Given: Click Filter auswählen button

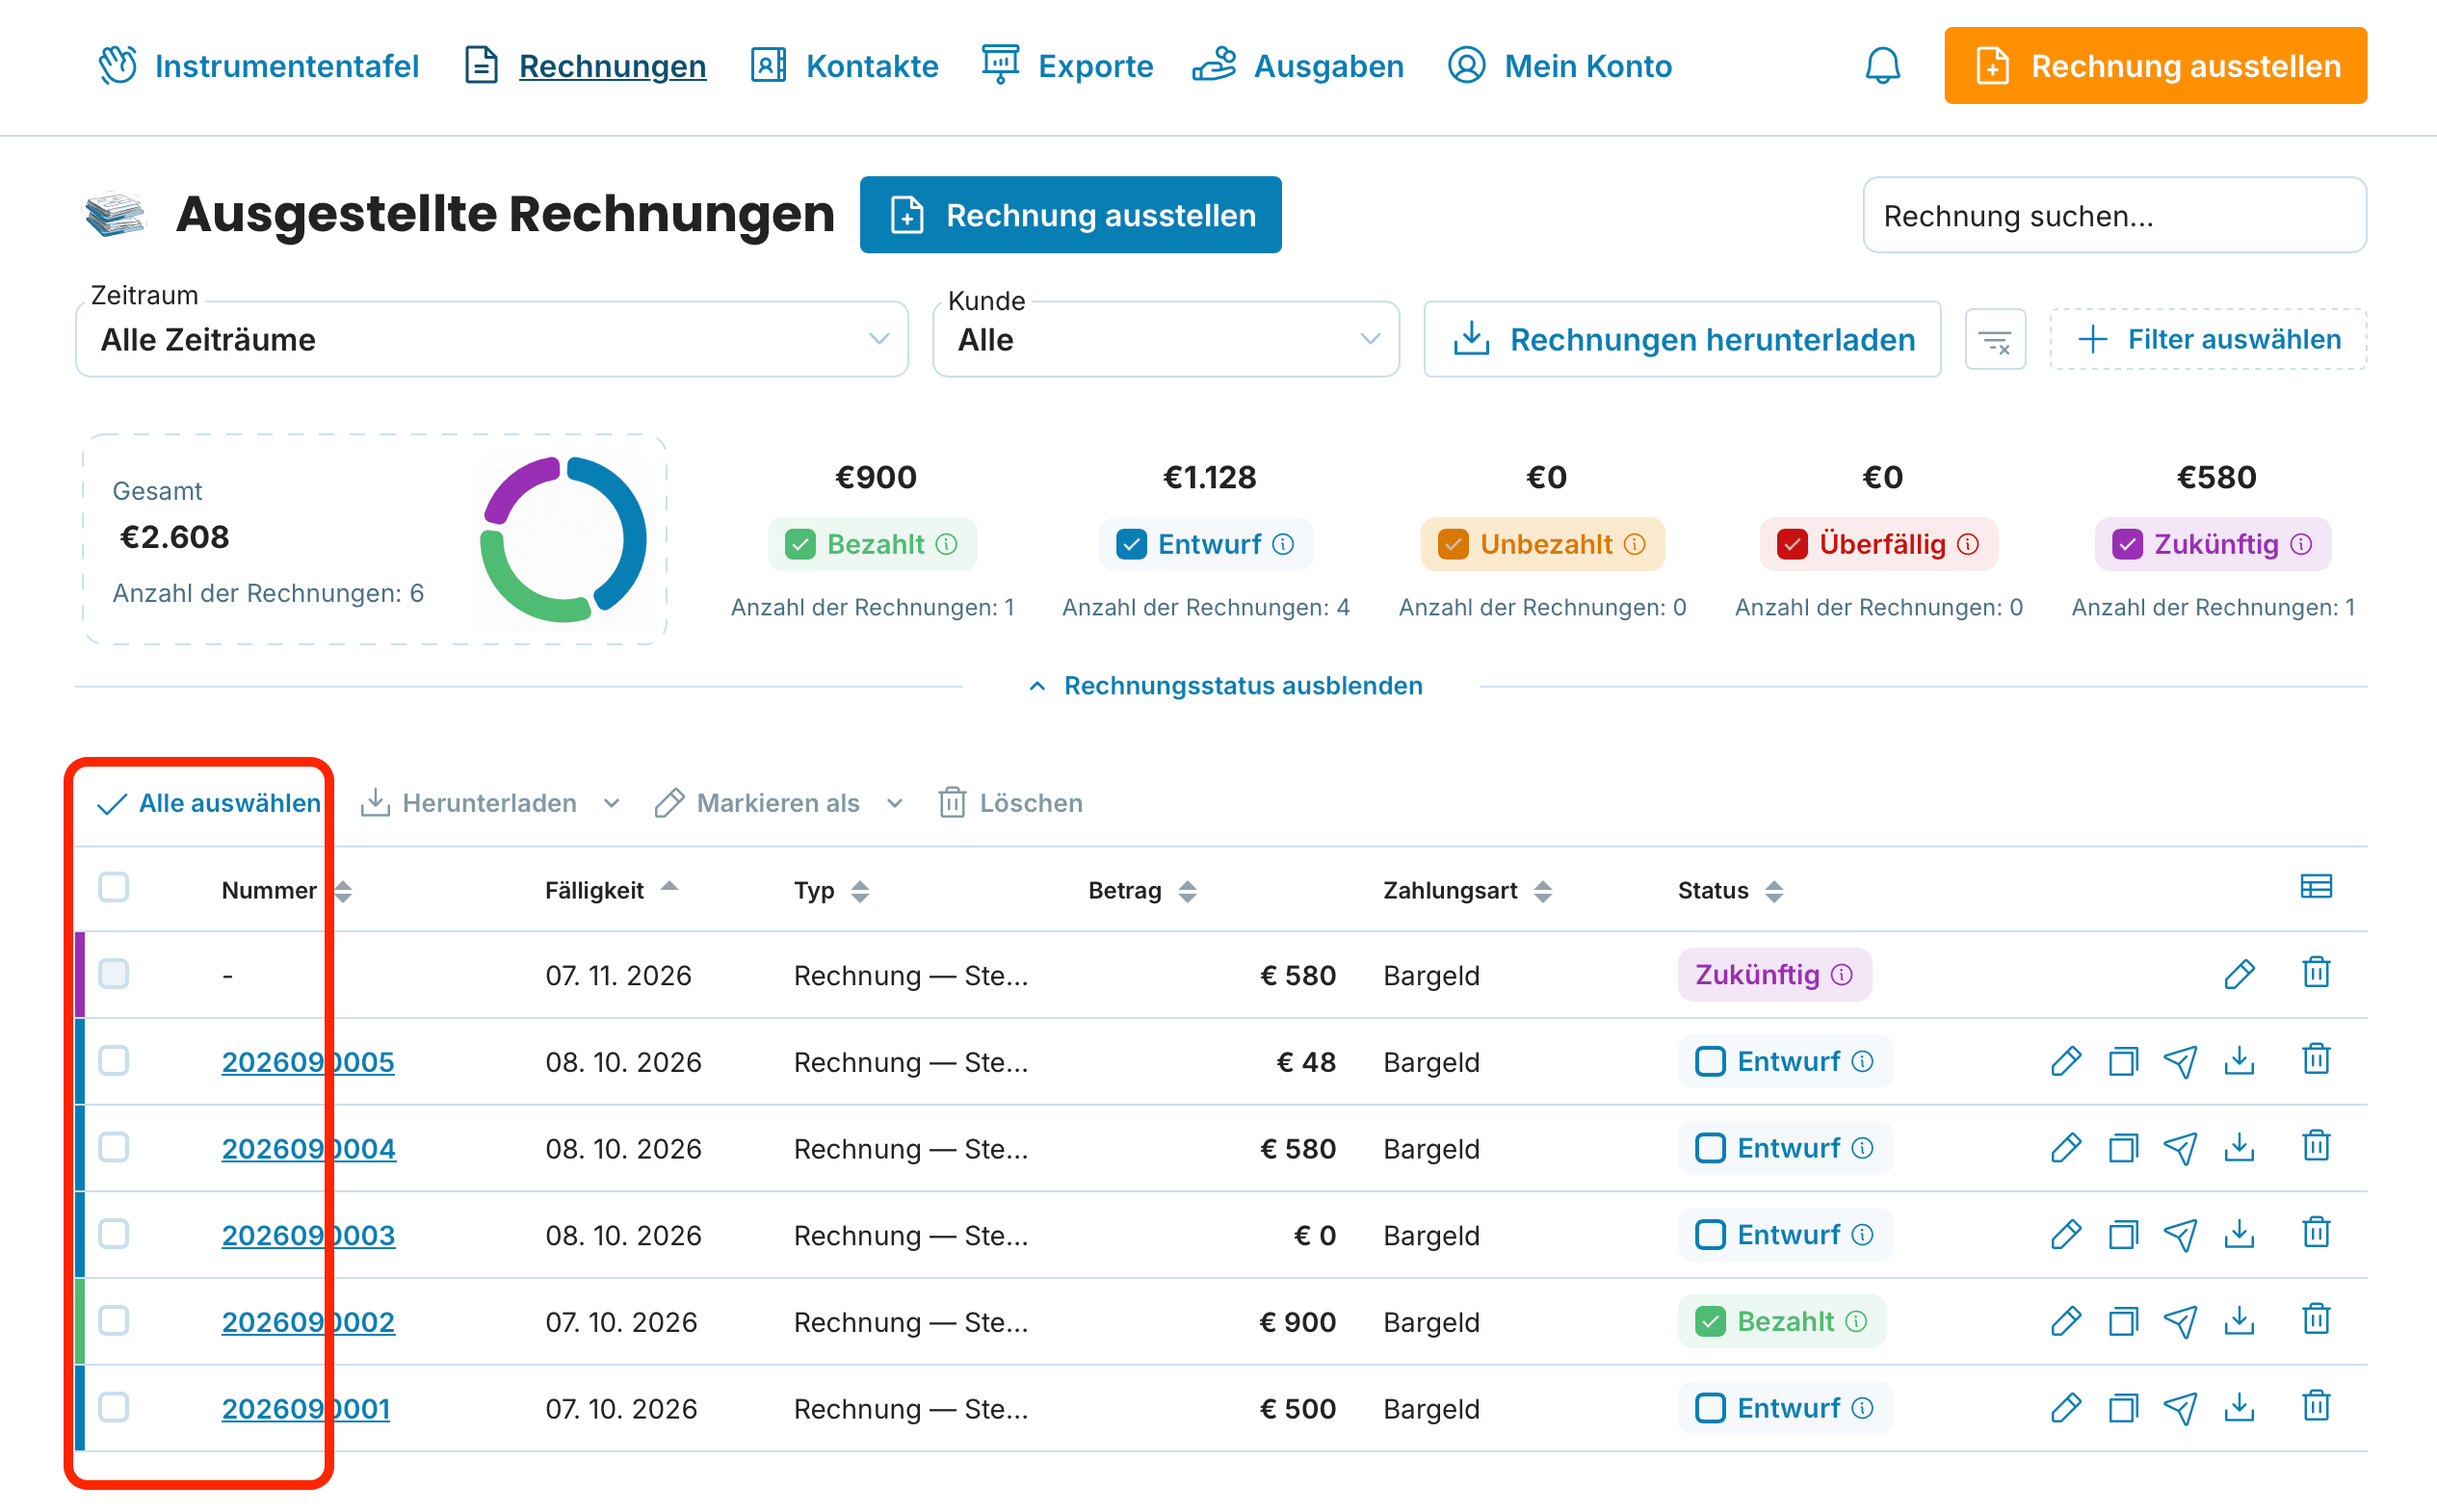Looking at the screenshot, I should (2208, 340).
